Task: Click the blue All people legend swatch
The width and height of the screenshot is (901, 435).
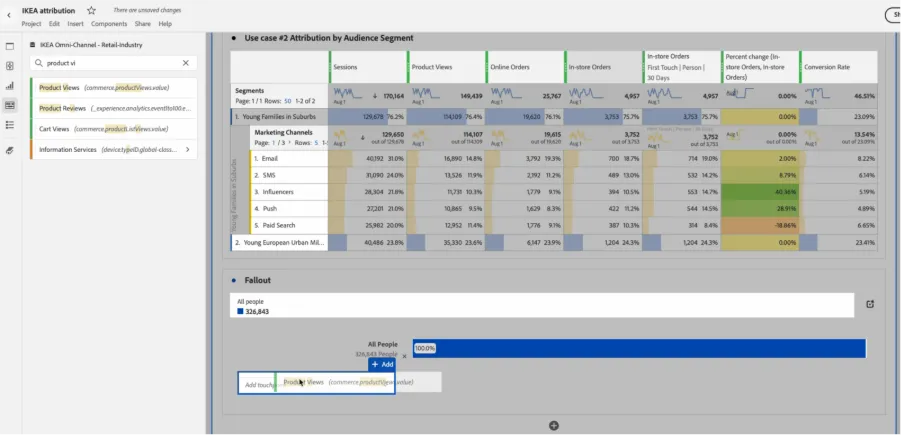Action: tap(240, 311)
